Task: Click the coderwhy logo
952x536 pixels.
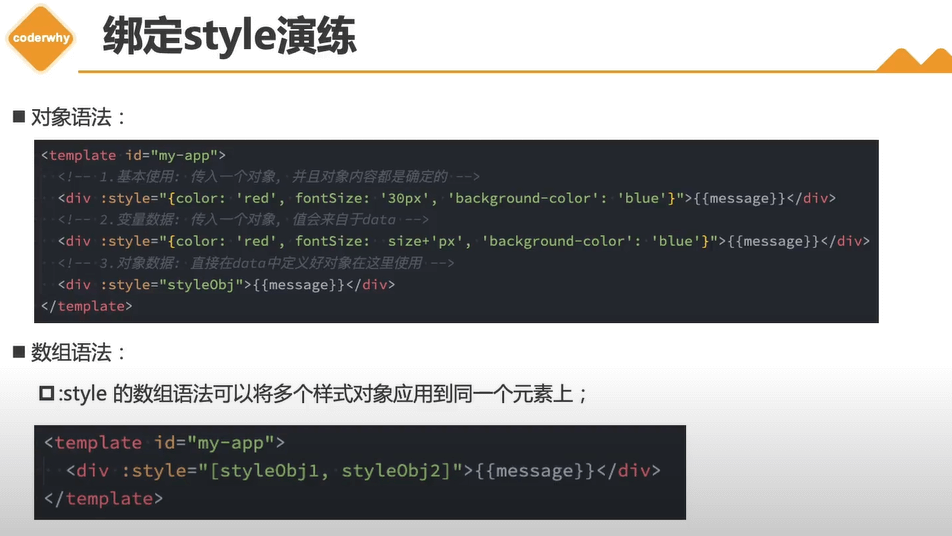Action: (x=40, y=38)
